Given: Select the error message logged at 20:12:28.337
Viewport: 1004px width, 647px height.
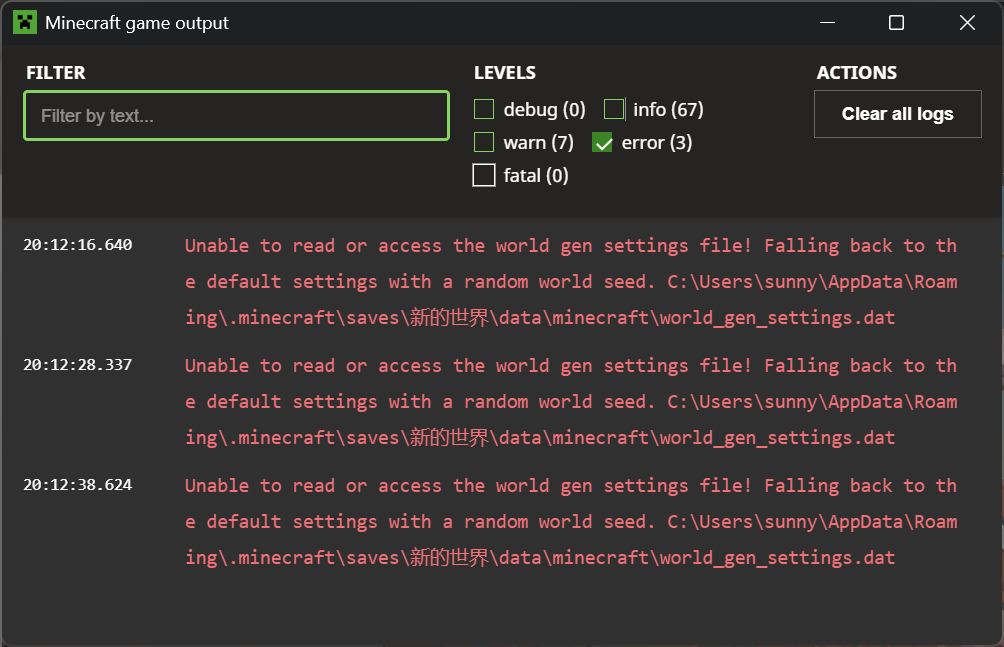Looking at the screenshot, I should tap(570, 402).
